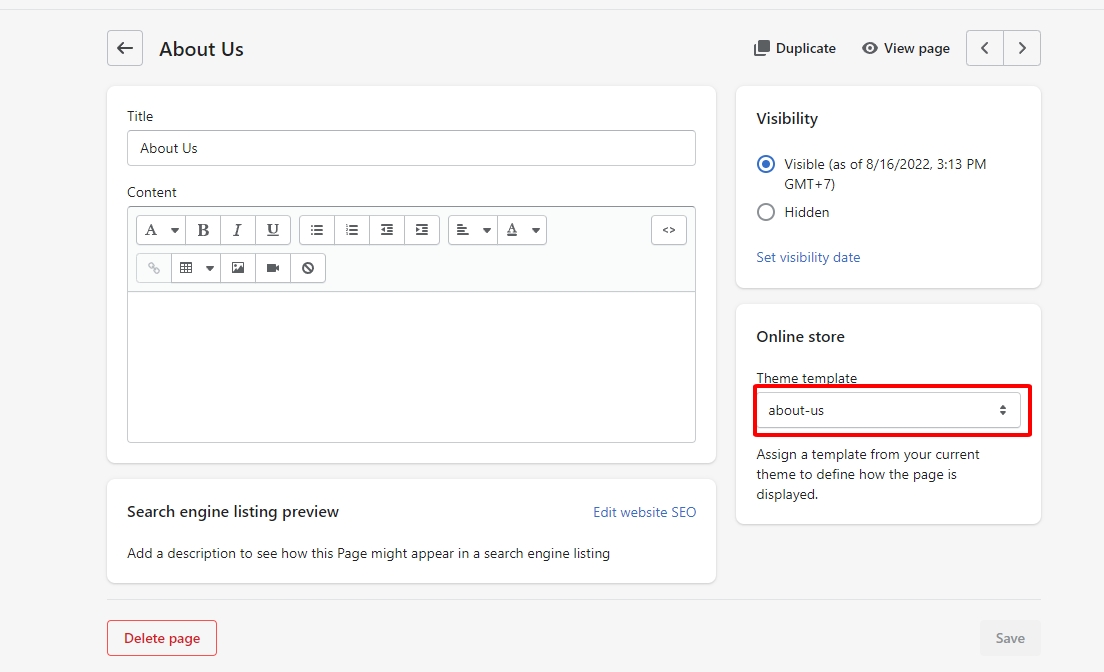Expand the insert table dropdown
The image size is (1104, 672).
196,268
